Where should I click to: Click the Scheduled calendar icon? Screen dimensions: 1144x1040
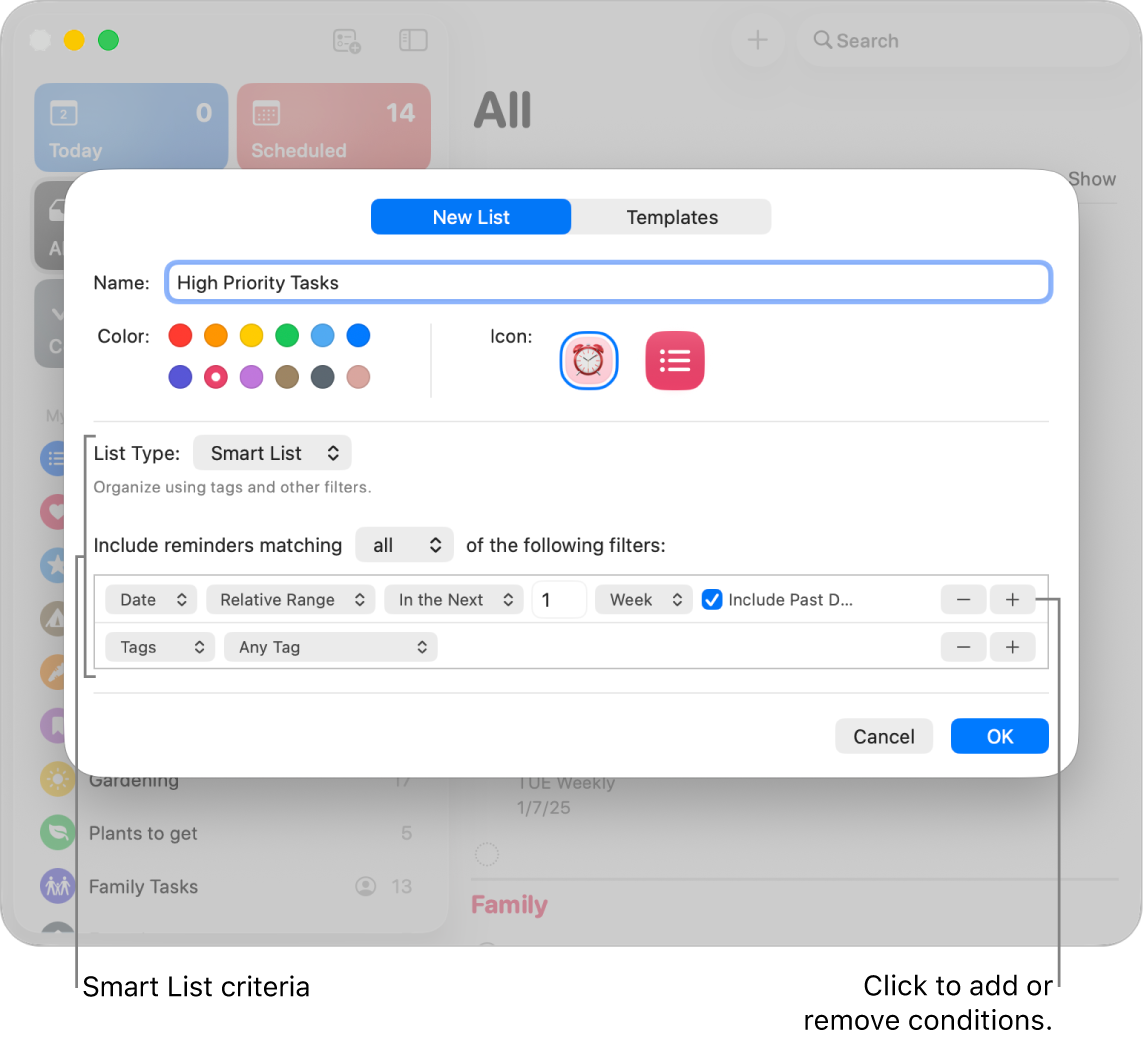(x=265, y=113)
